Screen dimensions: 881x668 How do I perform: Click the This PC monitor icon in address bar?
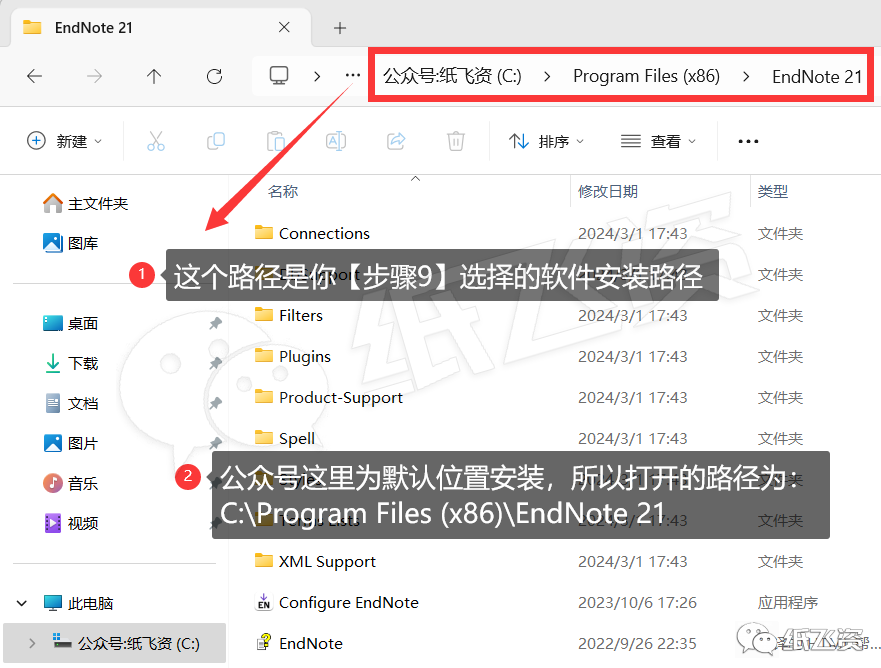(279, 75)
